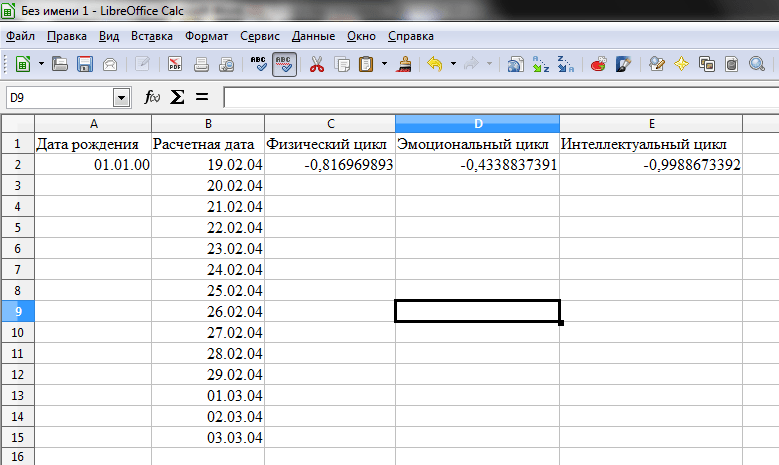Select highlighted row 9 header

(17, 311)
